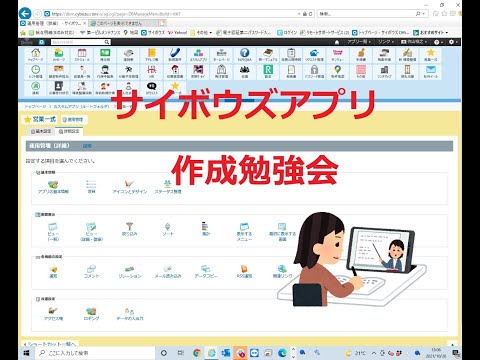Open the user name dropdown in header
The height and width of the screenshot is (360, 480).
click(414, 42)
